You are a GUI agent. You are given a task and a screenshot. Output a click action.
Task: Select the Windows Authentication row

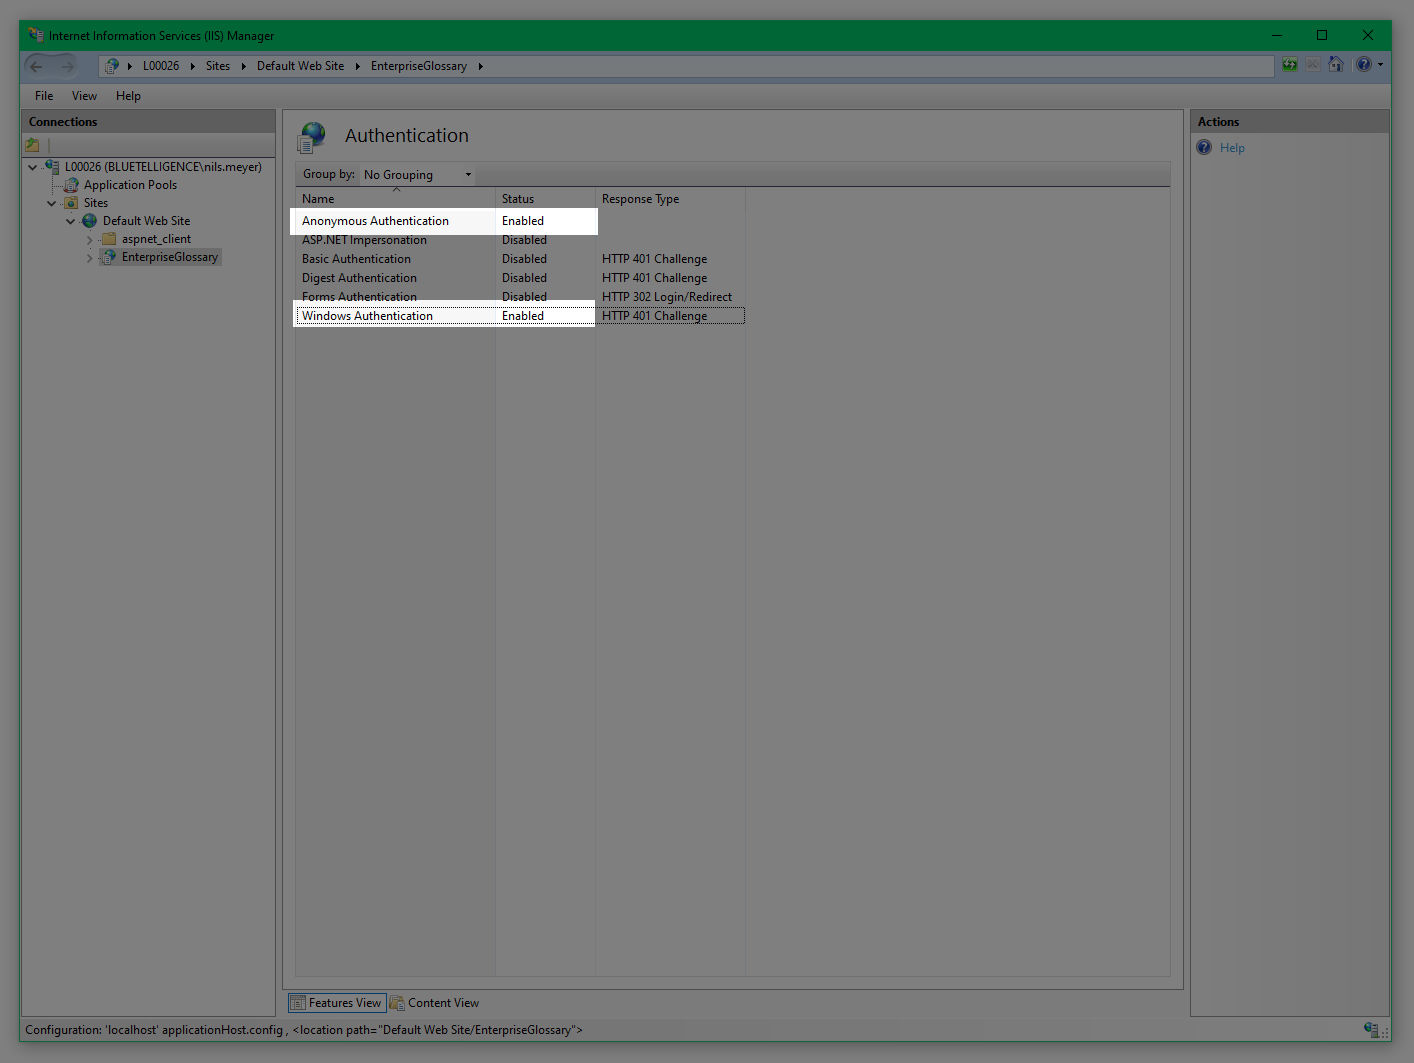point(367,316)
